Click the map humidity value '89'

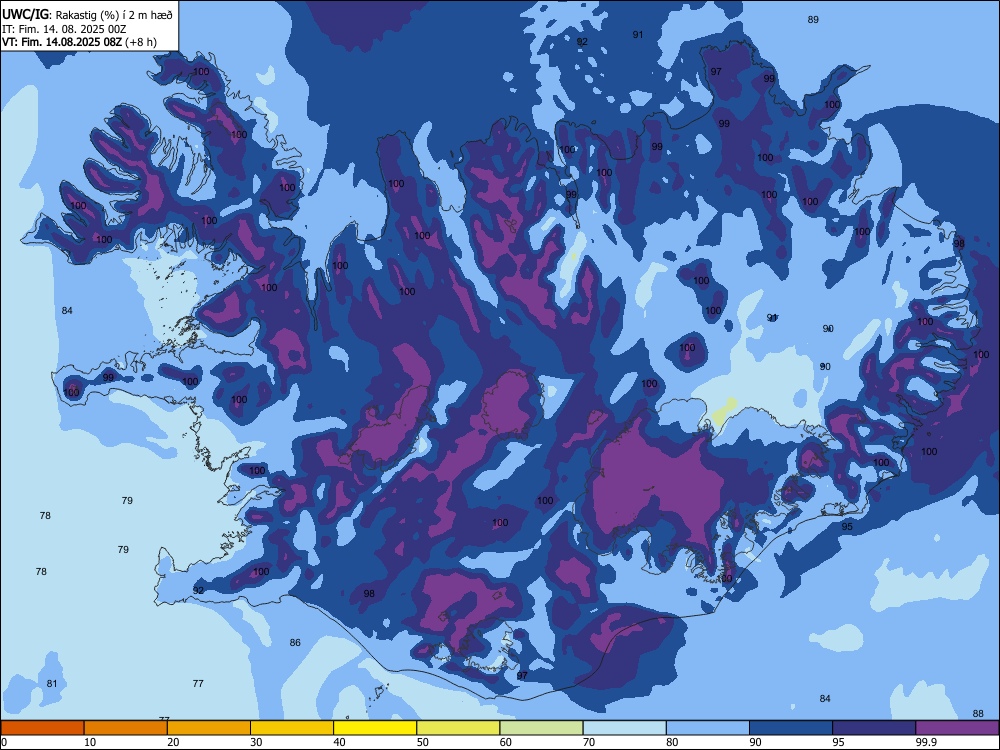813,20
